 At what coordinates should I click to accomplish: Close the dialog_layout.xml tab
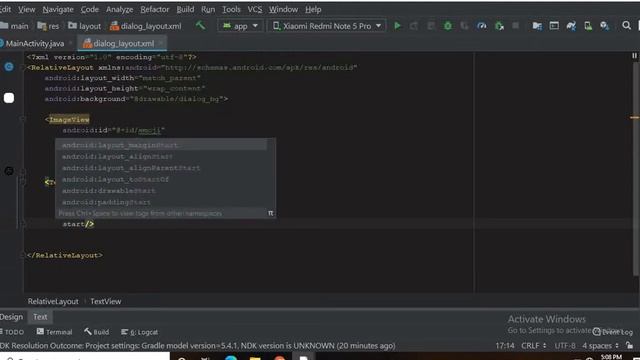161,43
